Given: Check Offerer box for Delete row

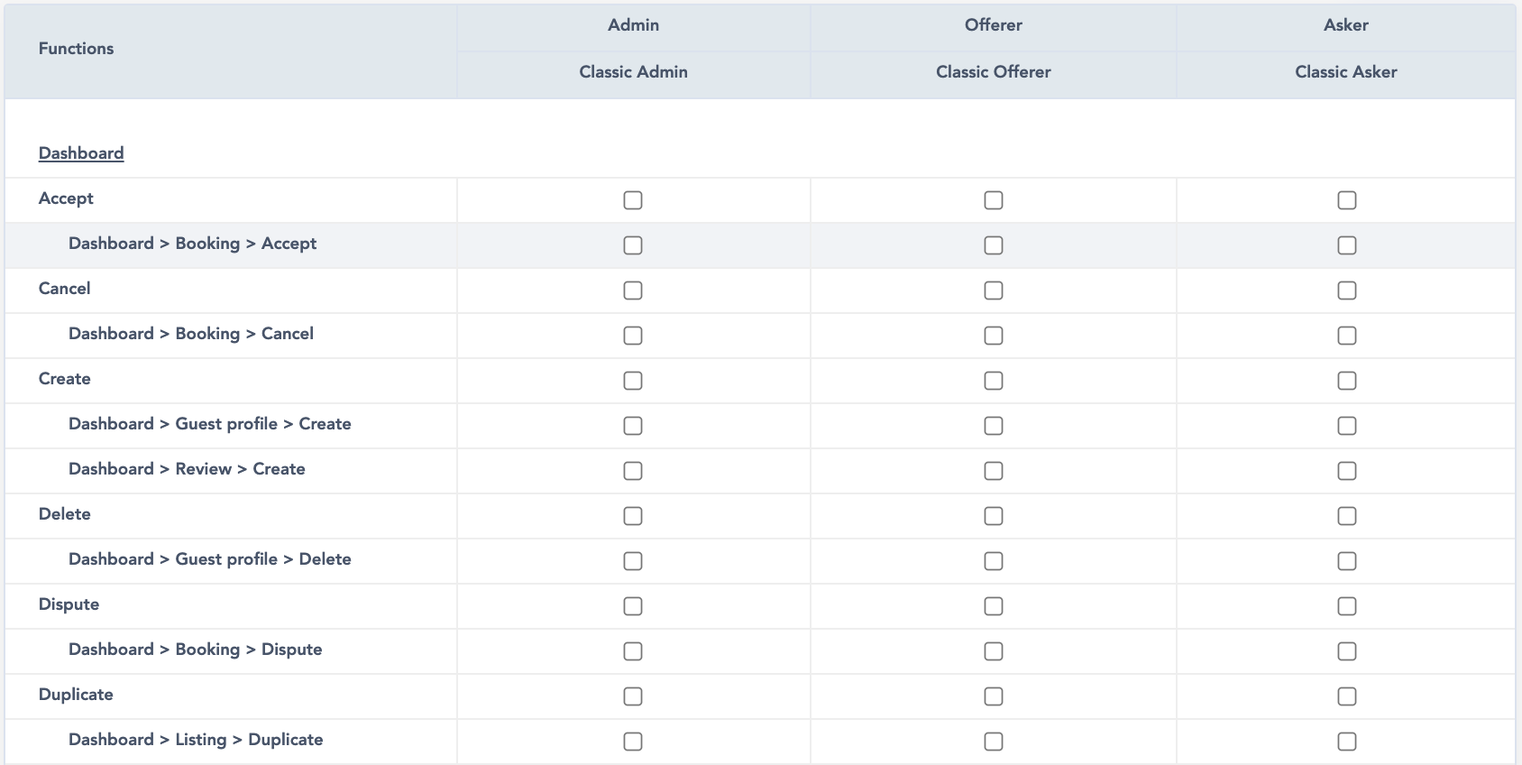Looking at the screenshot, I should coord(993,516).
